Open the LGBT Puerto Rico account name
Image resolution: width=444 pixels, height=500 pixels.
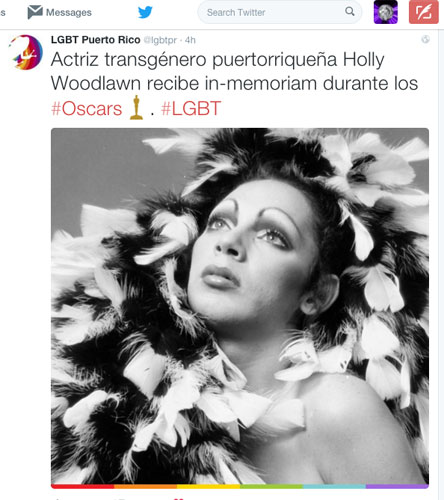[x=96, y=40]
